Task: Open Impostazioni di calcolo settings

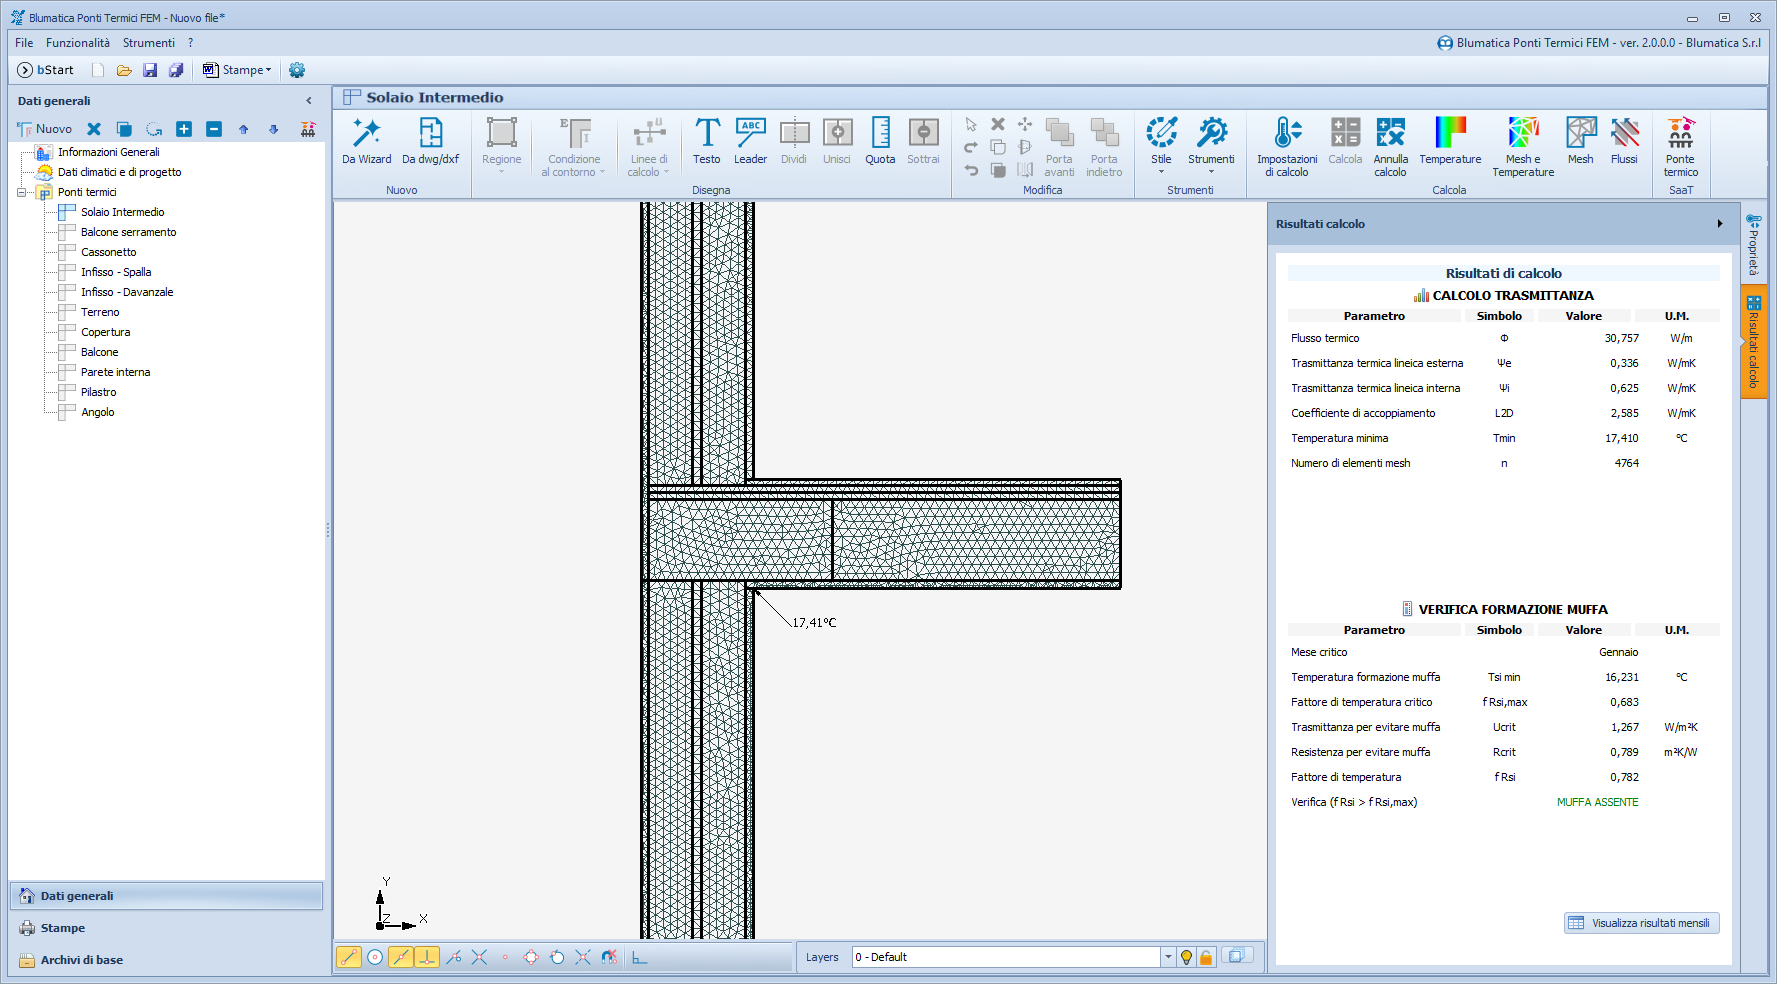Action: [1287, 146]
